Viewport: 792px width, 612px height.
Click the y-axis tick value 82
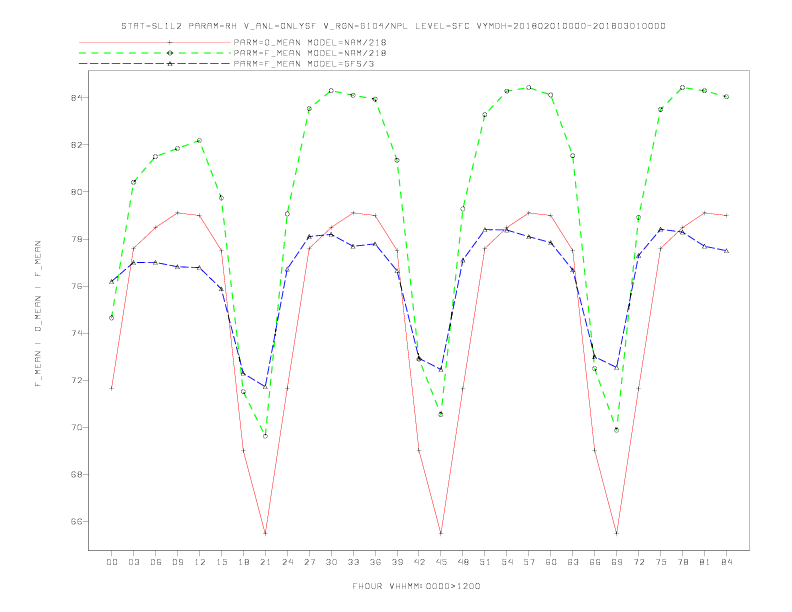click(76, 145)
